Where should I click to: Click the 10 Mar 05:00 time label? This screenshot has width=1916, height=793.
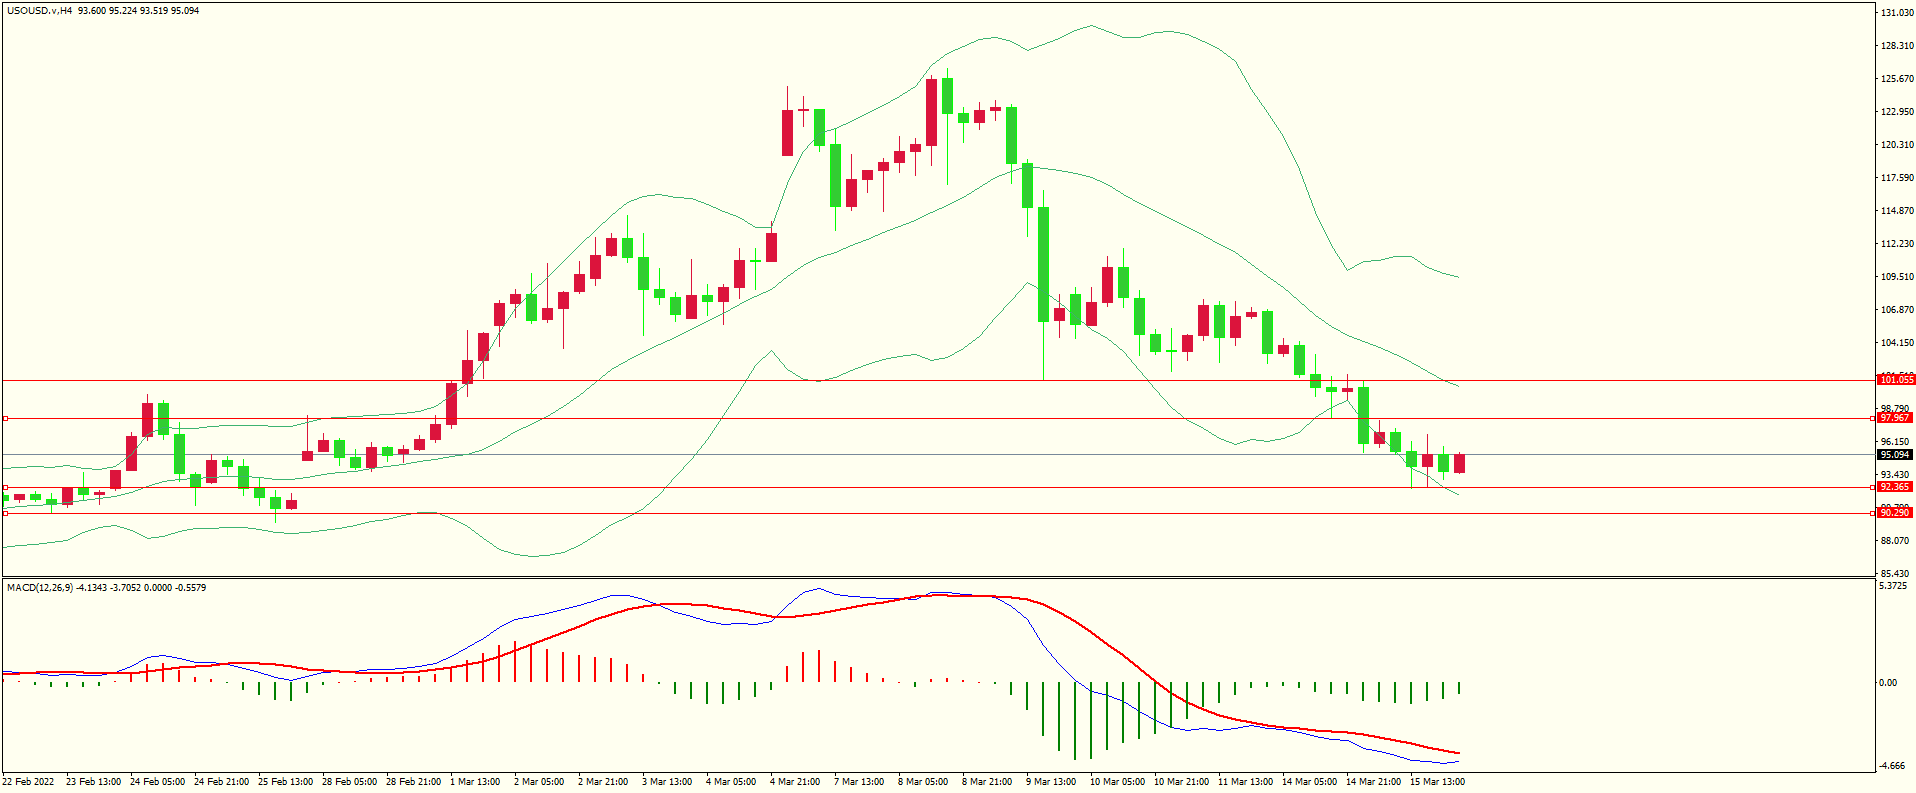[1117, 782]
